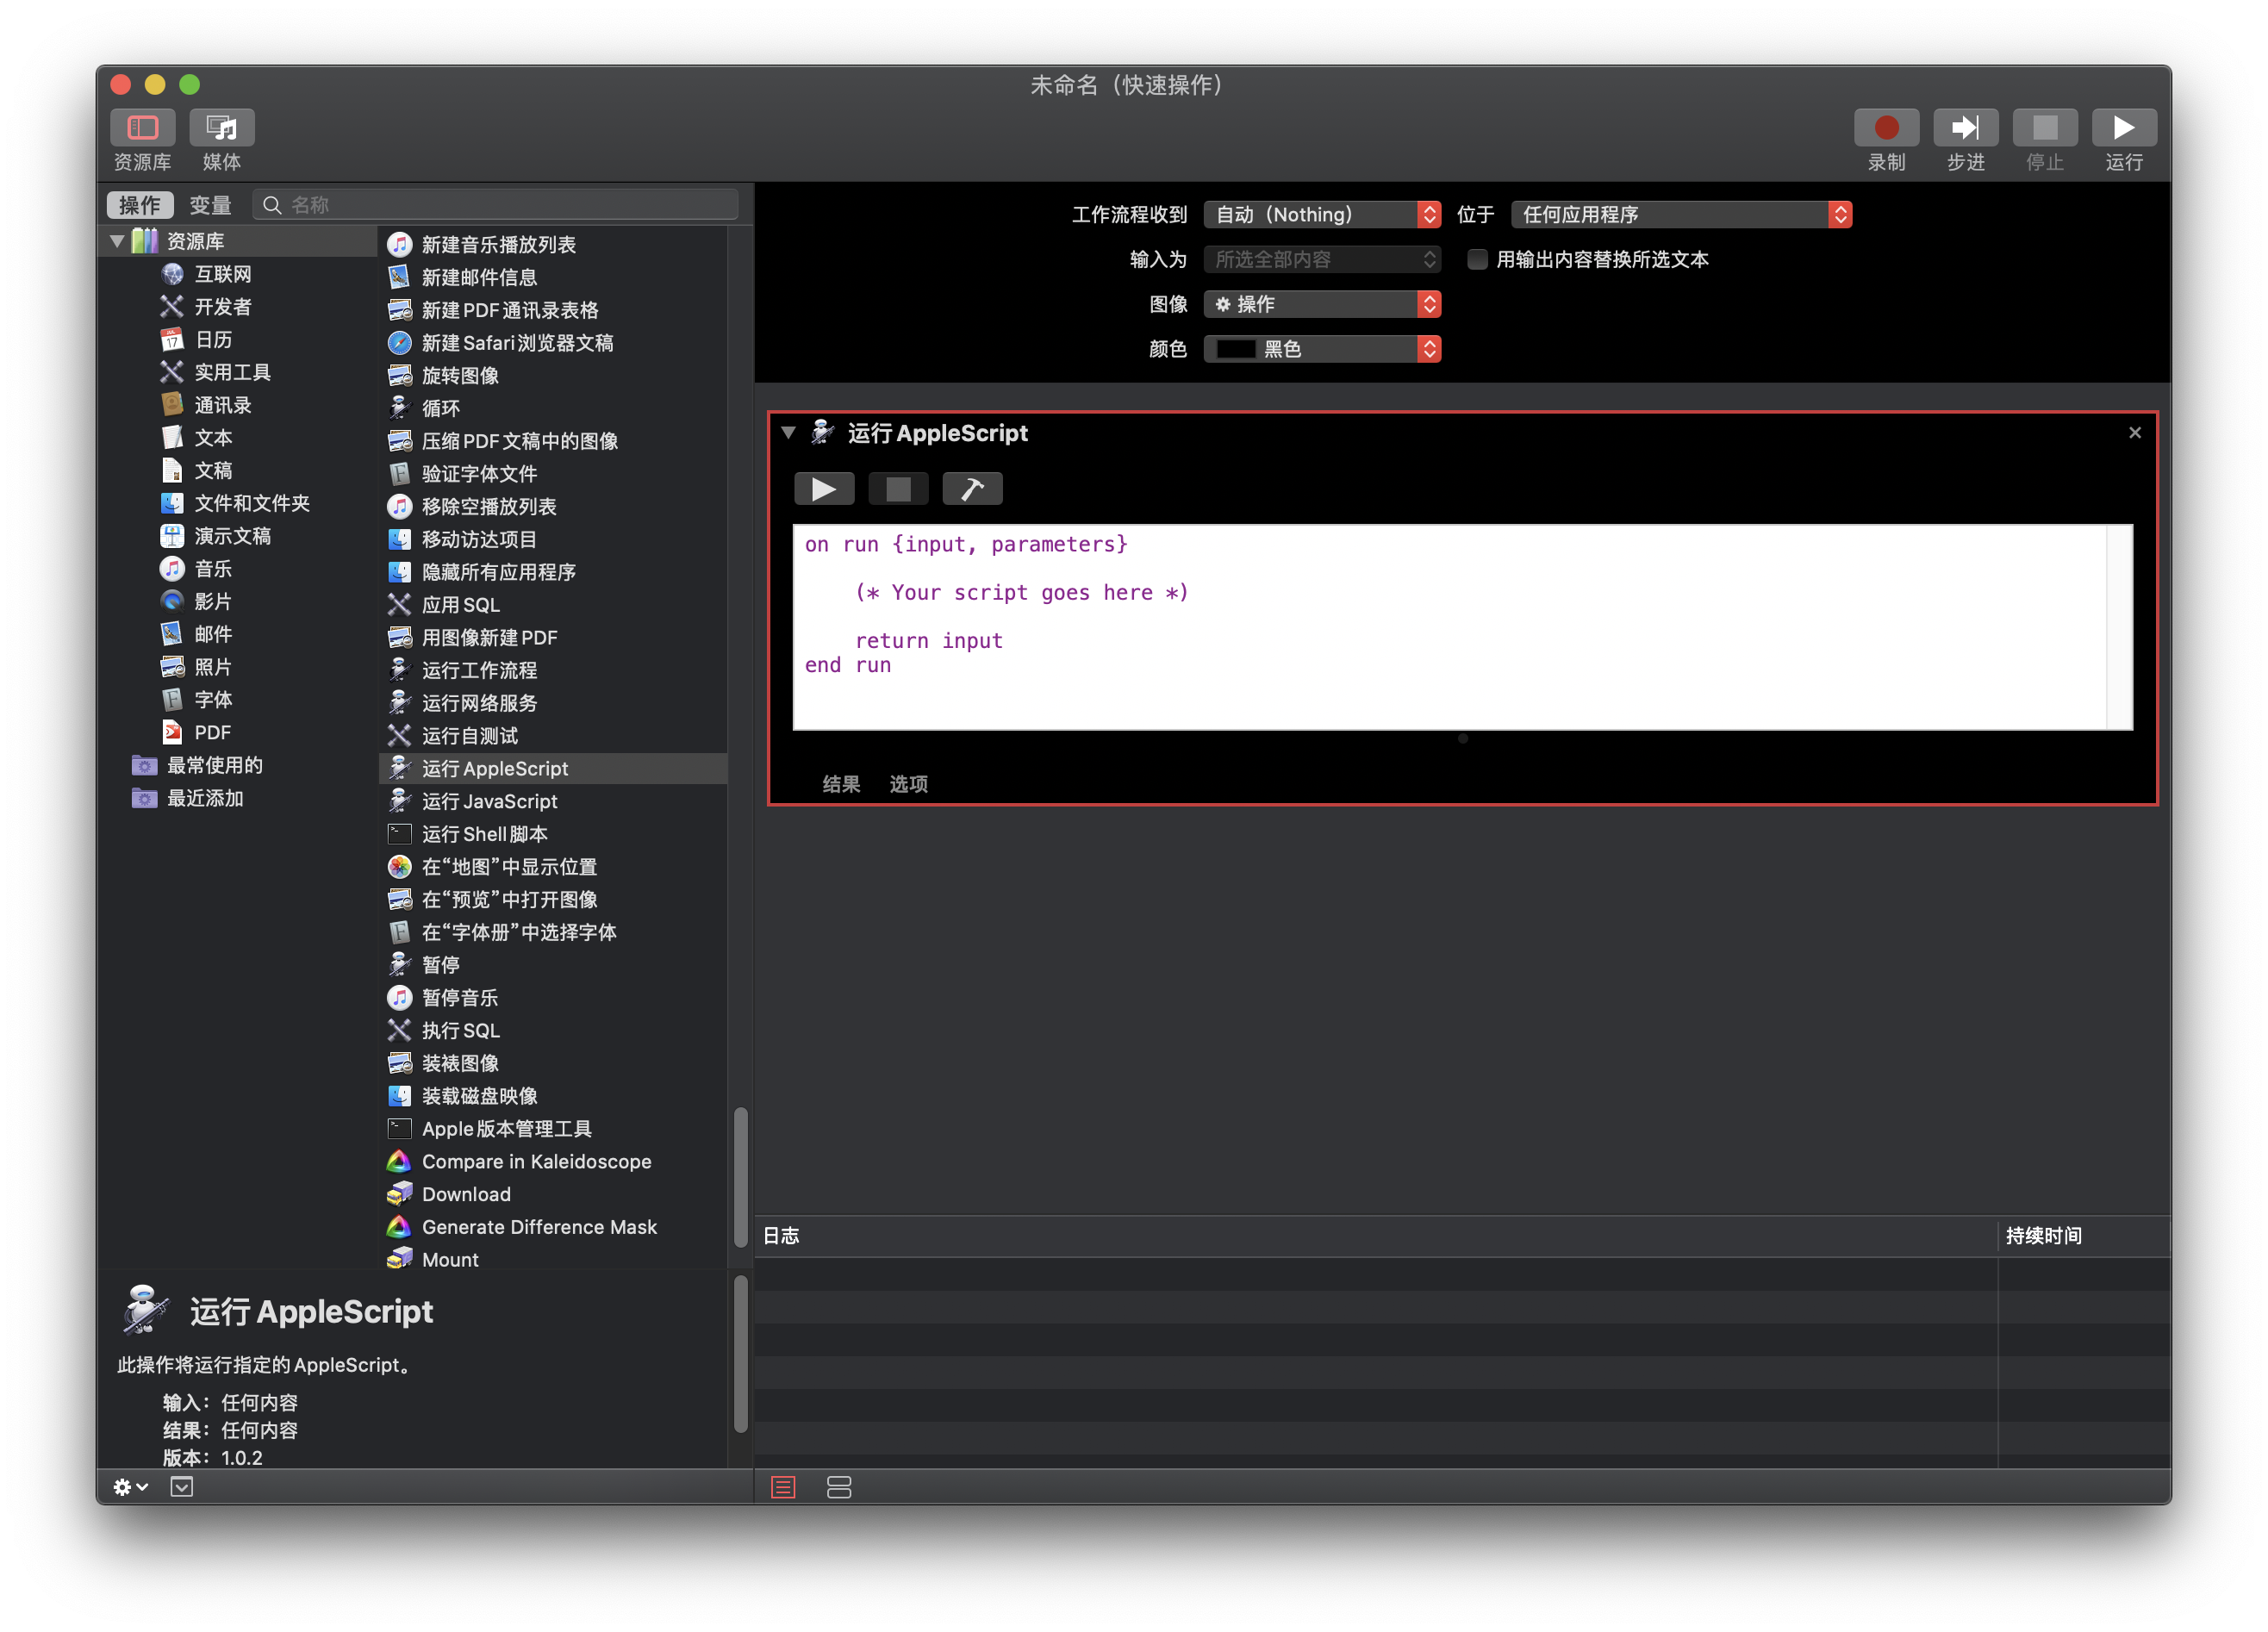Enable 用输出内容替换所选文本 checkbox
2268x1632 pixels.
(1476, 260)
